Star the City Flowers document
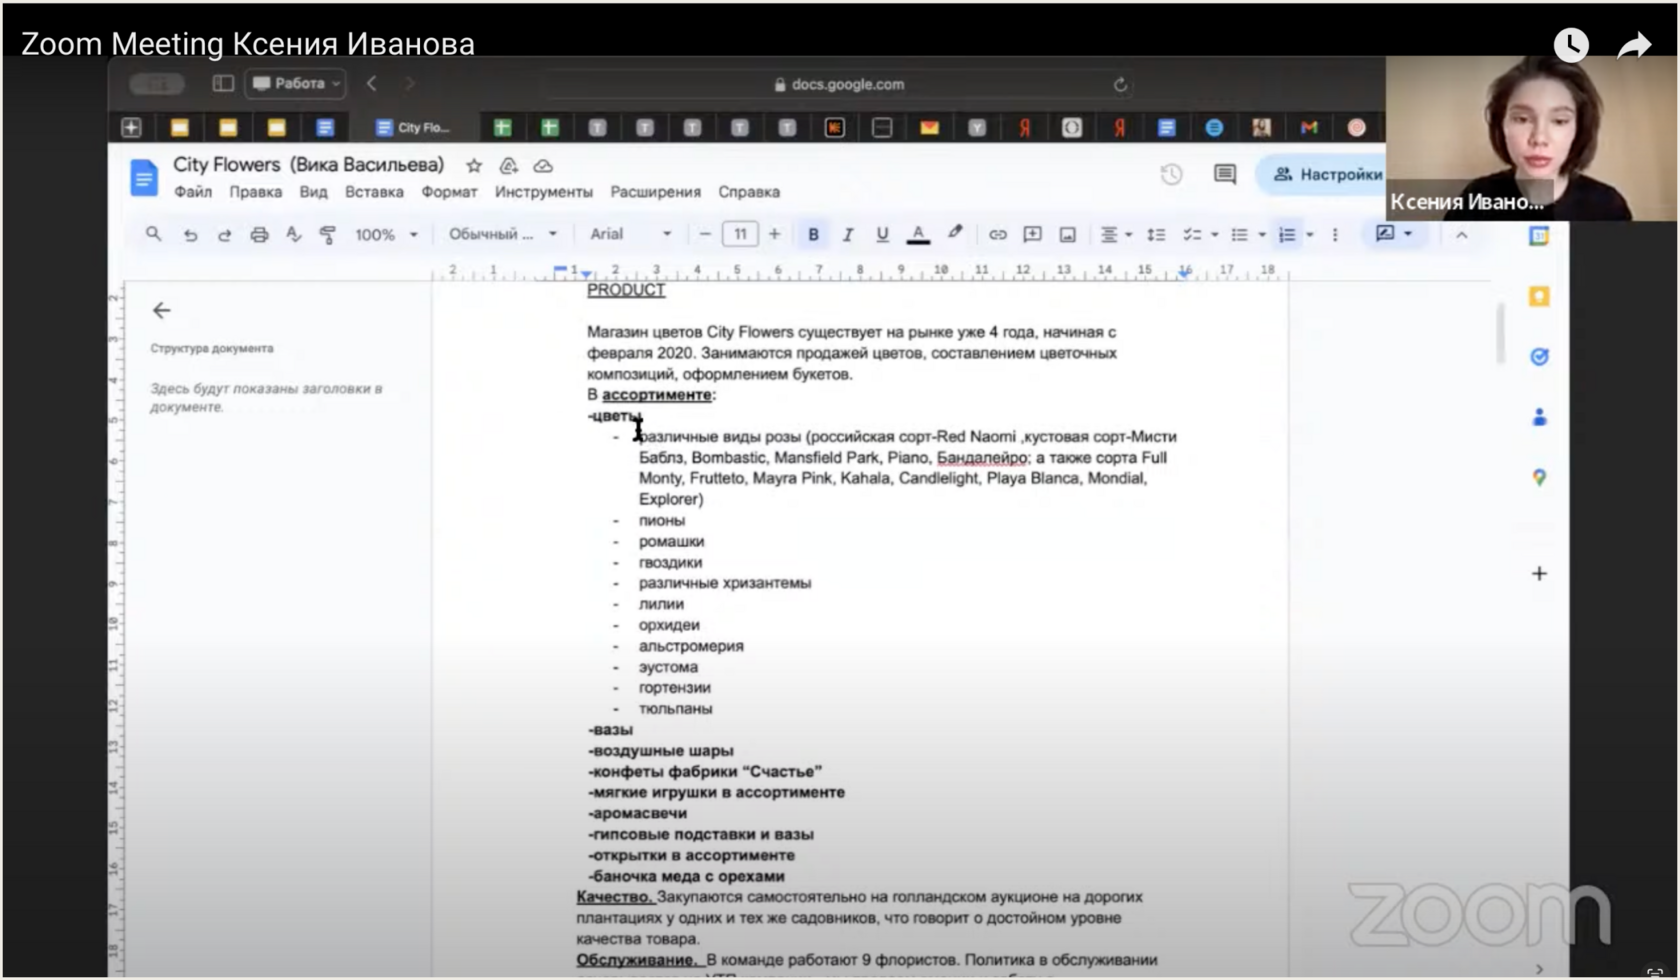Image resolution: width=1680 pixels, height=980 pixels. tap(474, 166)
